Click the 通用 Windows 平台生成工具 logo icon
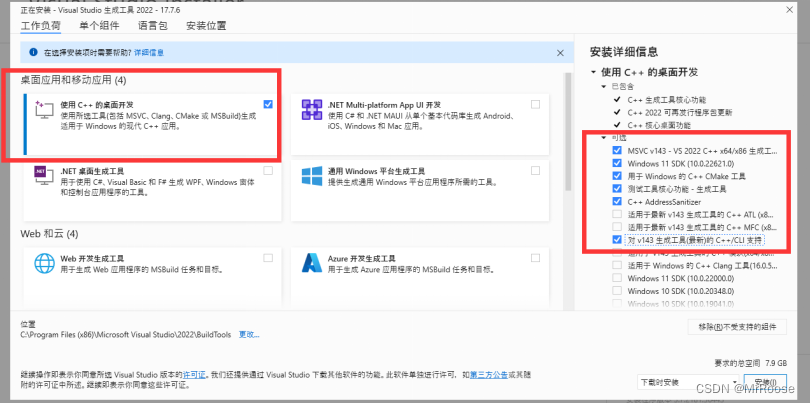 pos(311,176)
